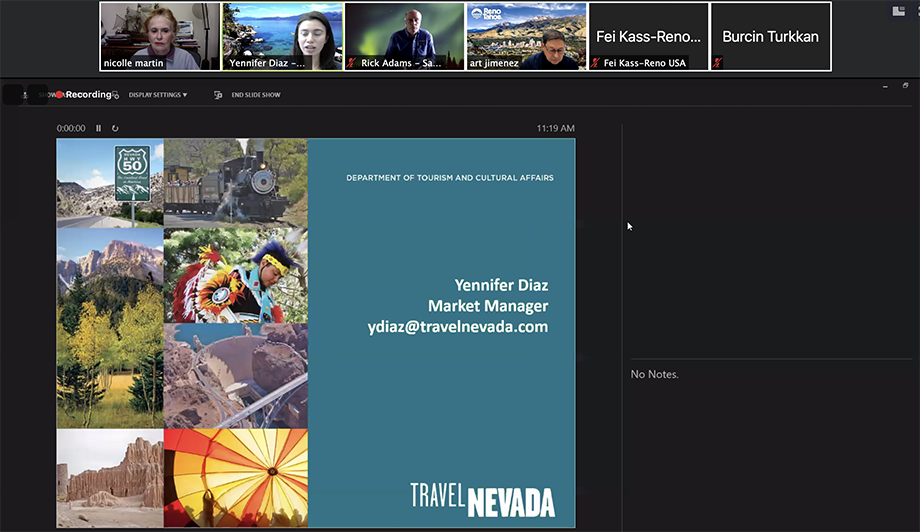Screen dimensions: 920x532
Task: Select Burcin Turkkan participant tile
Action: click(770, 36)
